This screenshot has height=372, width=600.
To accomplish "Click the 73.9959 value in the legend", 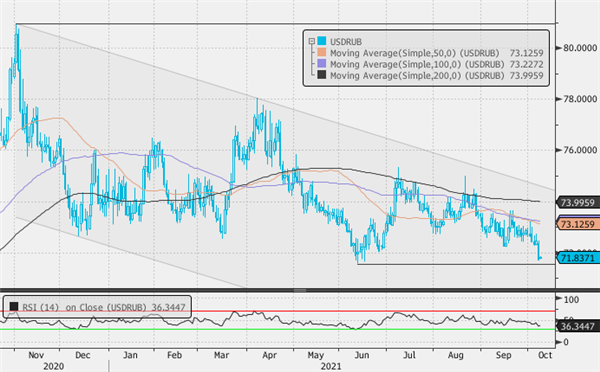I will coord(527,76).
